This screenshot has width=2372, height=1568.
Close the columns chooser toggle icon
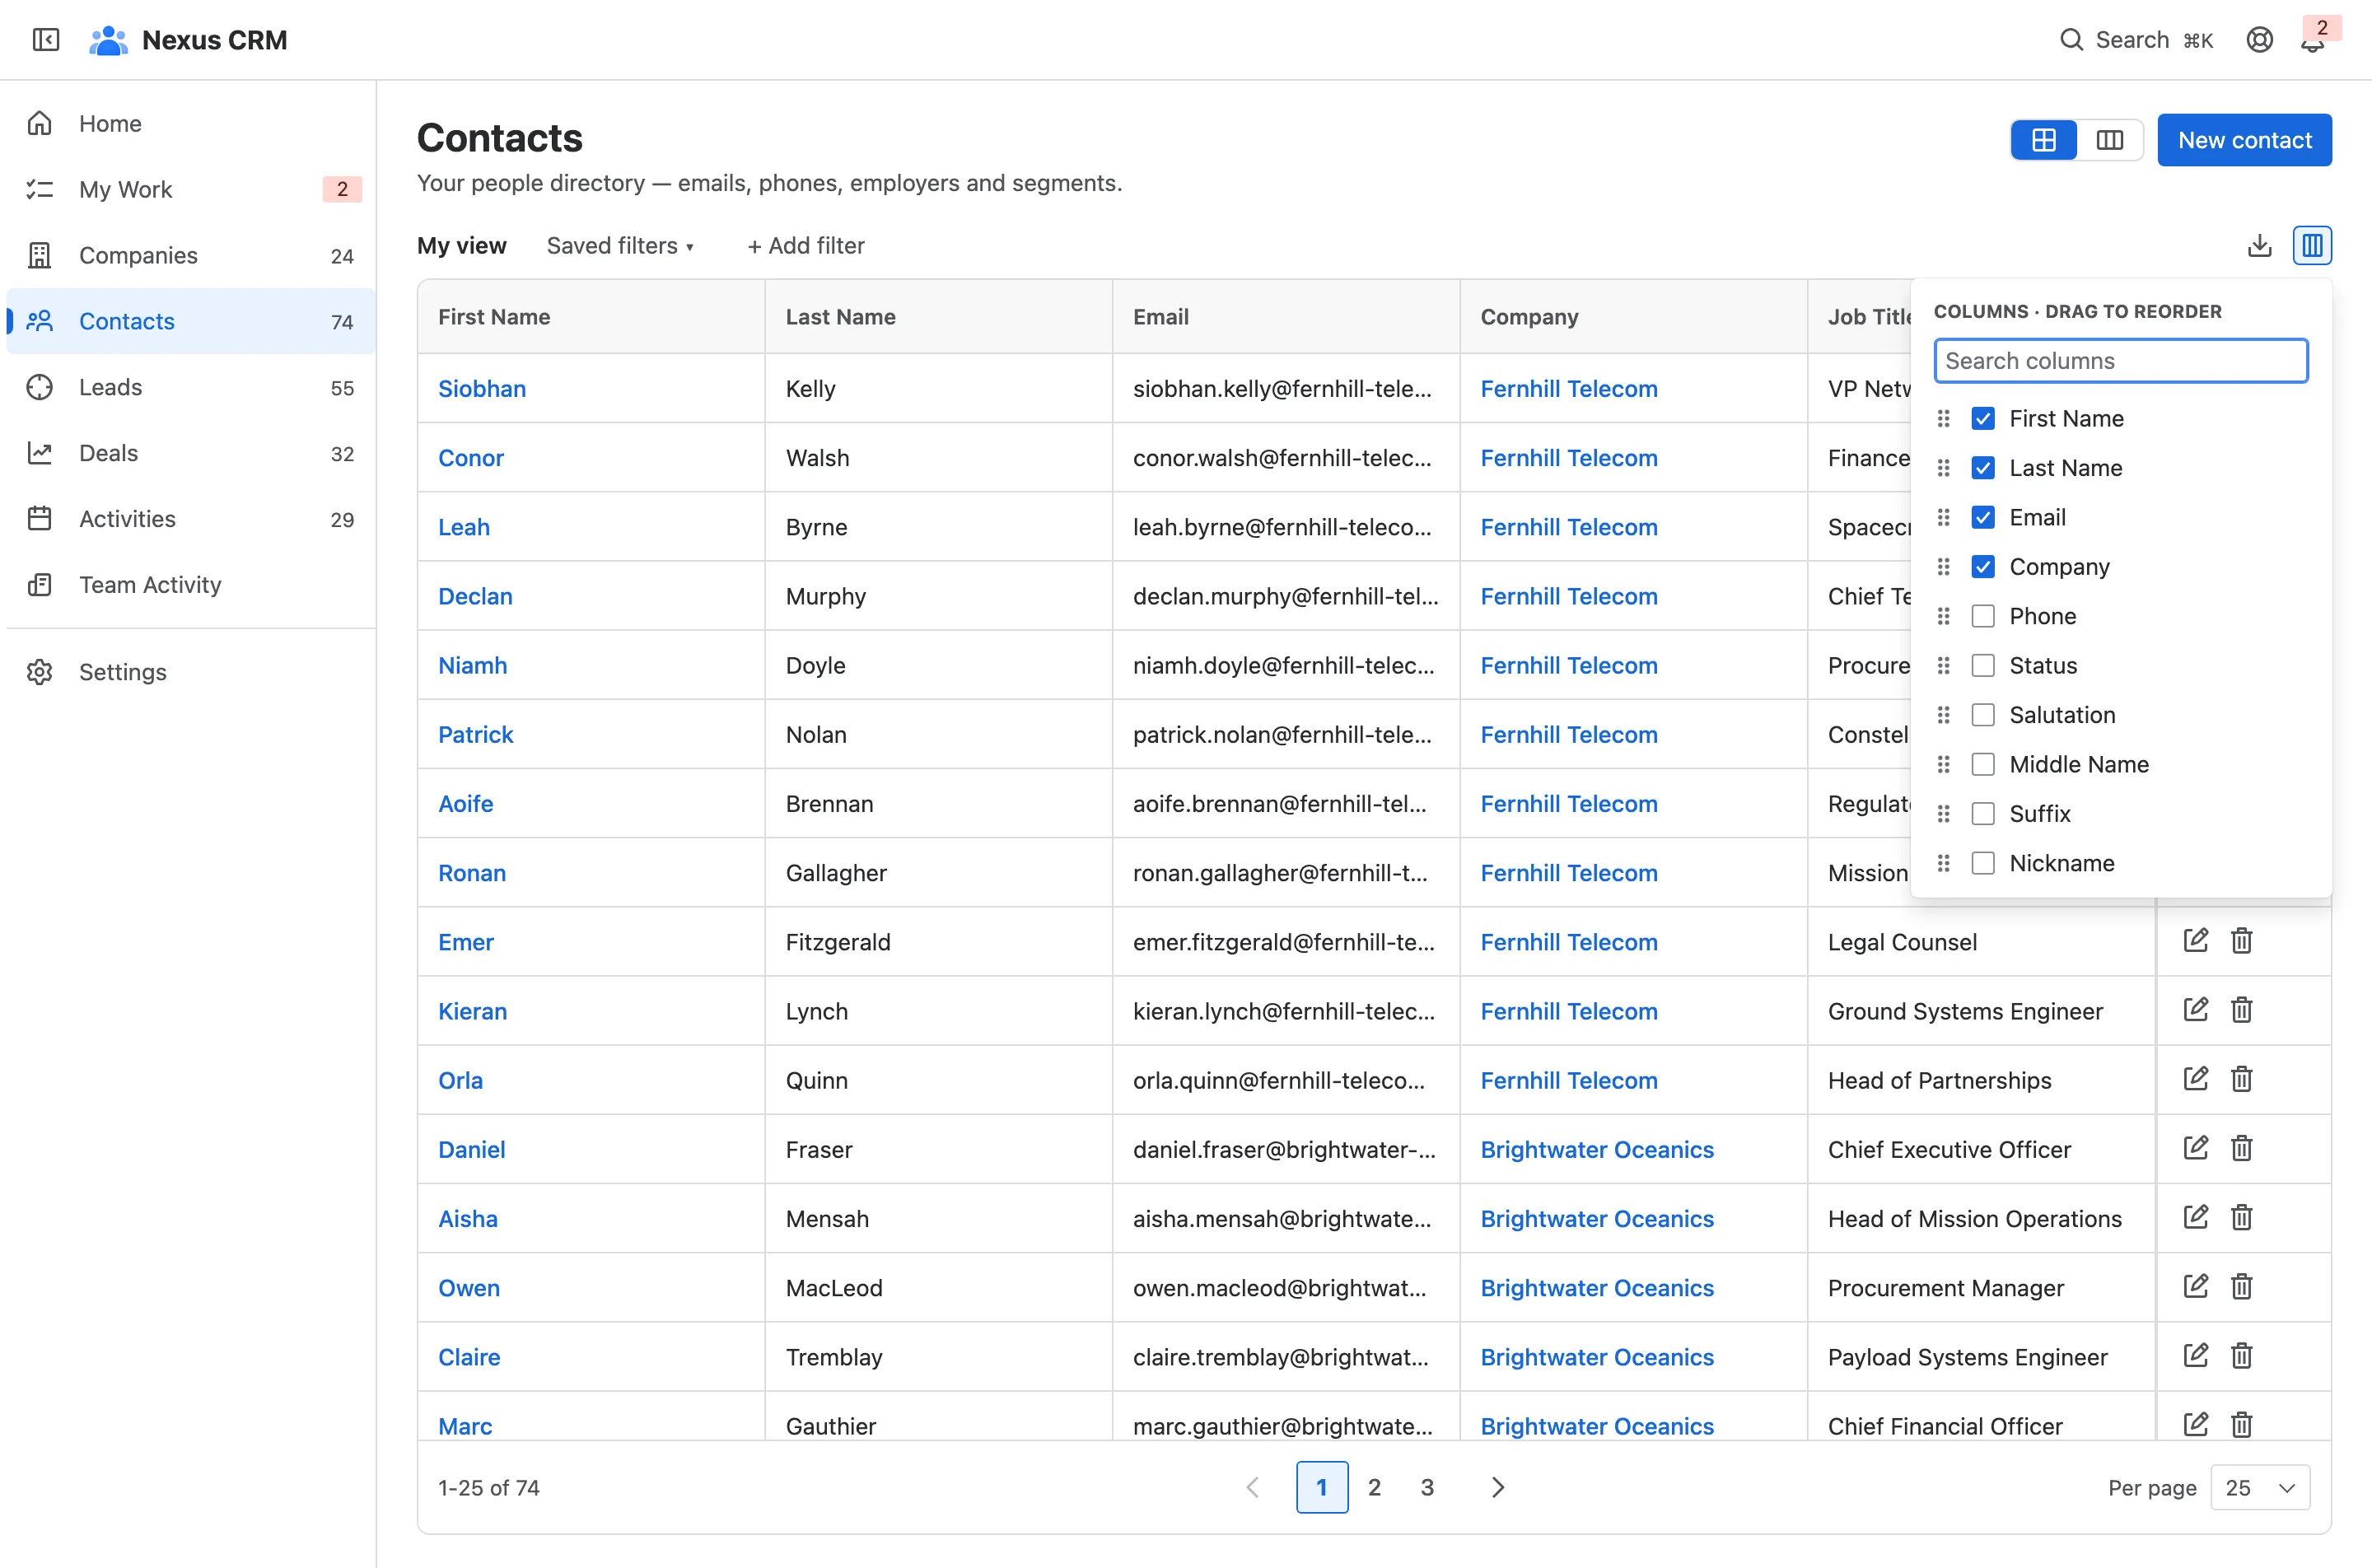(2312, 245)
